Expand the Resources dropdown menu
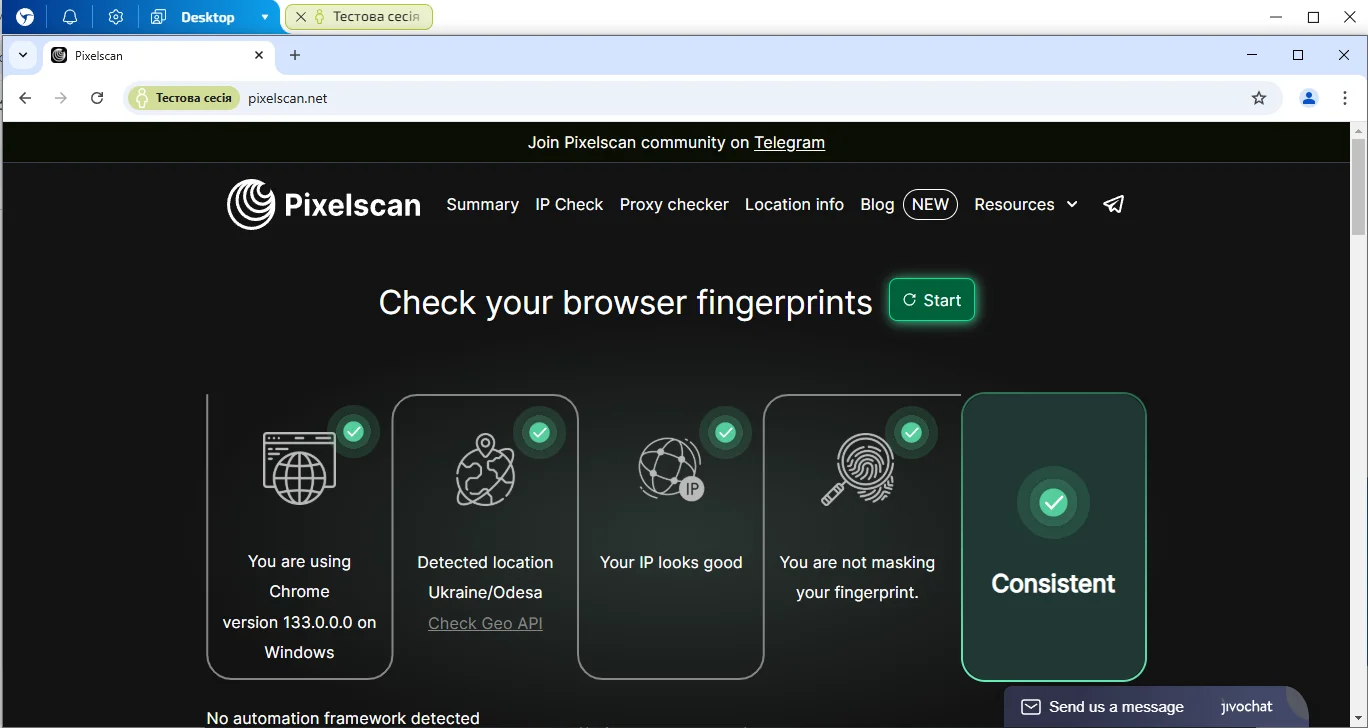Image resolution: width=1368 pixels, height=728 pixels. (1026, 204)
